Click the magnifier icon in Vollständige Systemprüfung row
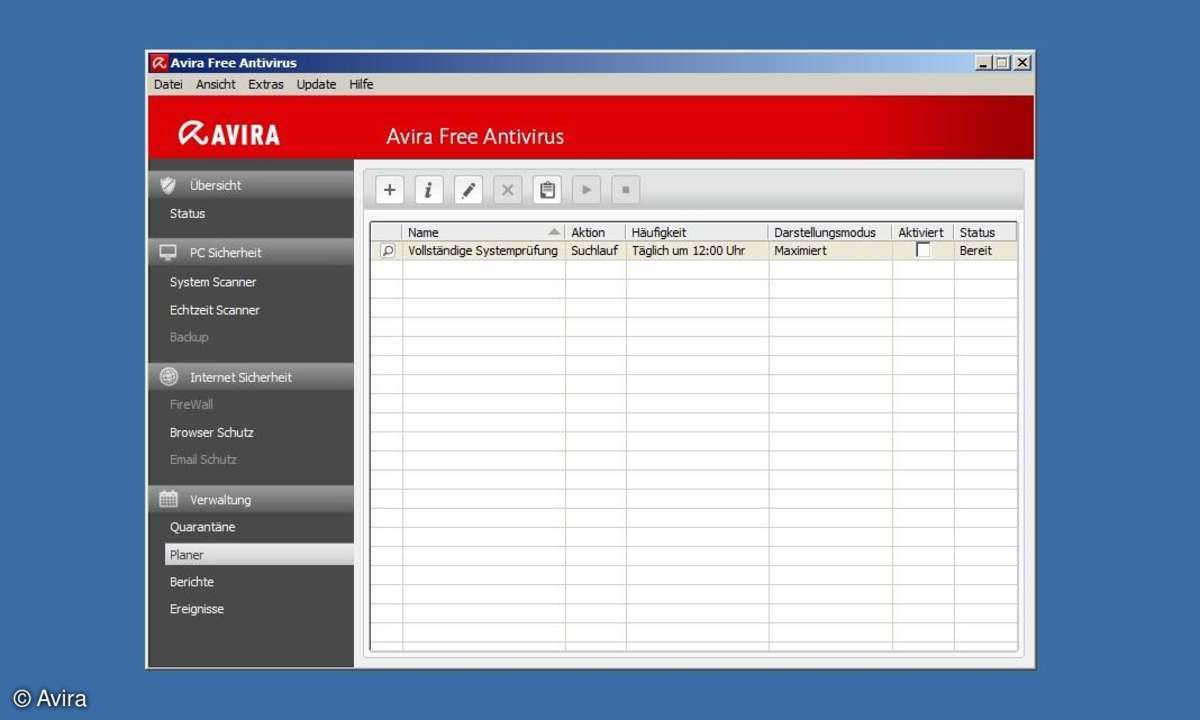This screenshot has height=720, width=1200. click(x=388, y=251)
